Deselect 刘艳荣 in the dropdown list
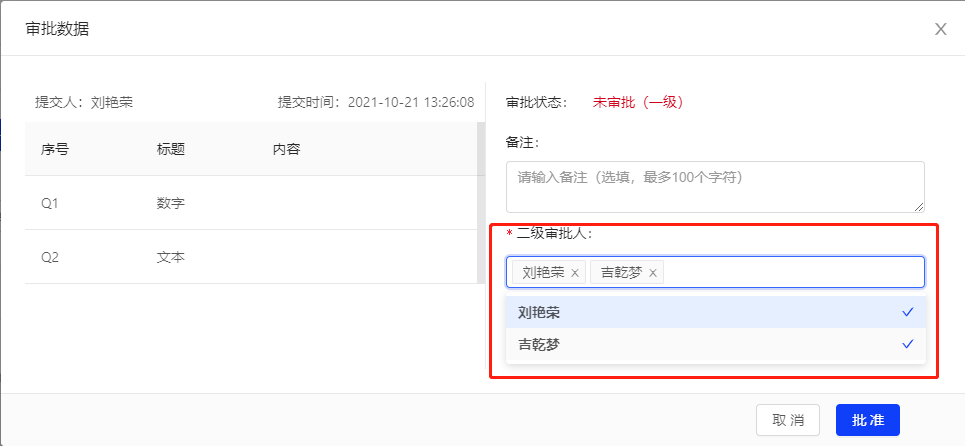Image resolution: width=965 pixels, height=446 pixels. pyautogui.click(x=716, y=313)
